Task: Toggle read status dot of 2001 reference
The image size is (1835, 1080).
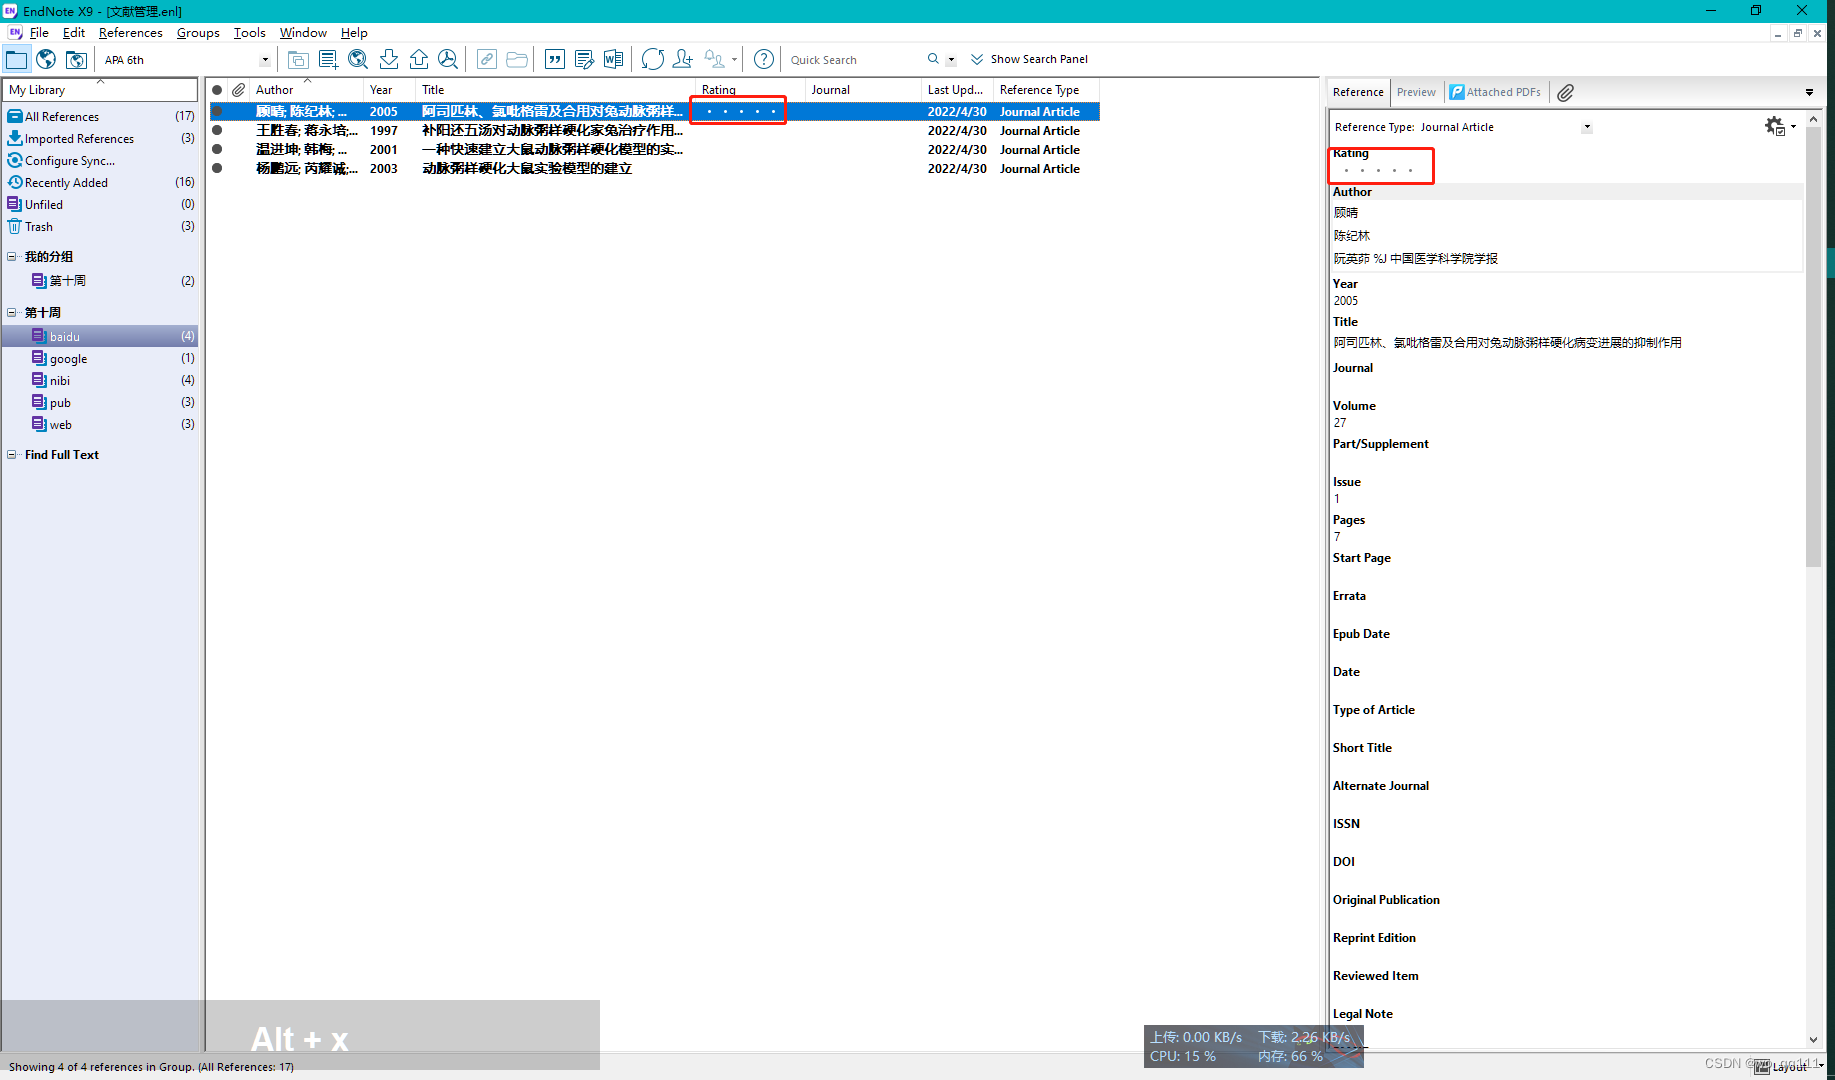Action: click(x=217, y=149)
